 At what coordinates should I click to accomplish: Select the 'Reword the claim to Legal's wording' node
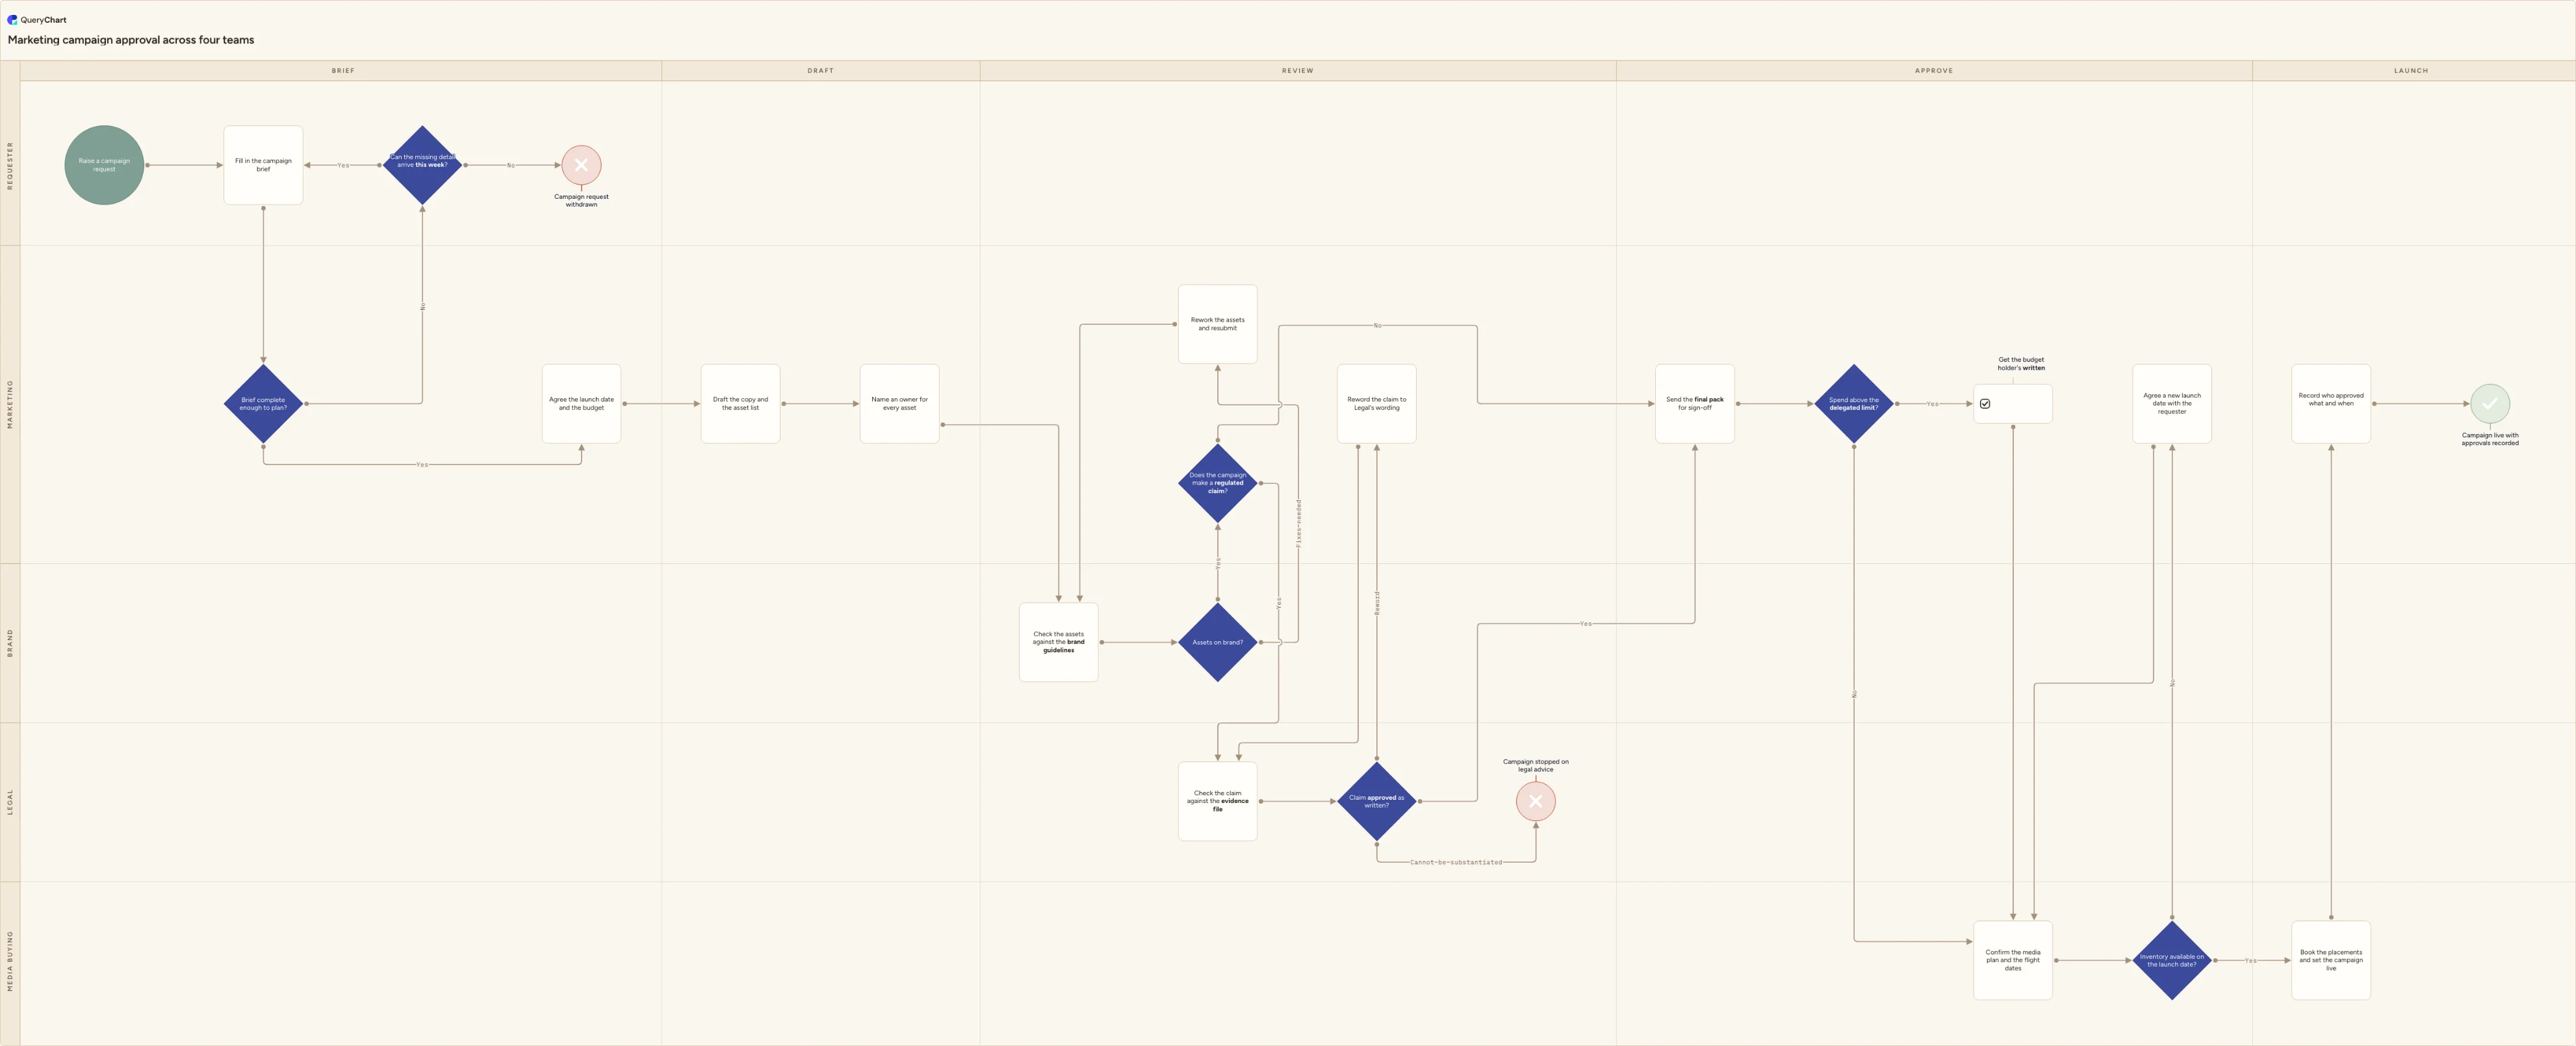[1376, 404]
